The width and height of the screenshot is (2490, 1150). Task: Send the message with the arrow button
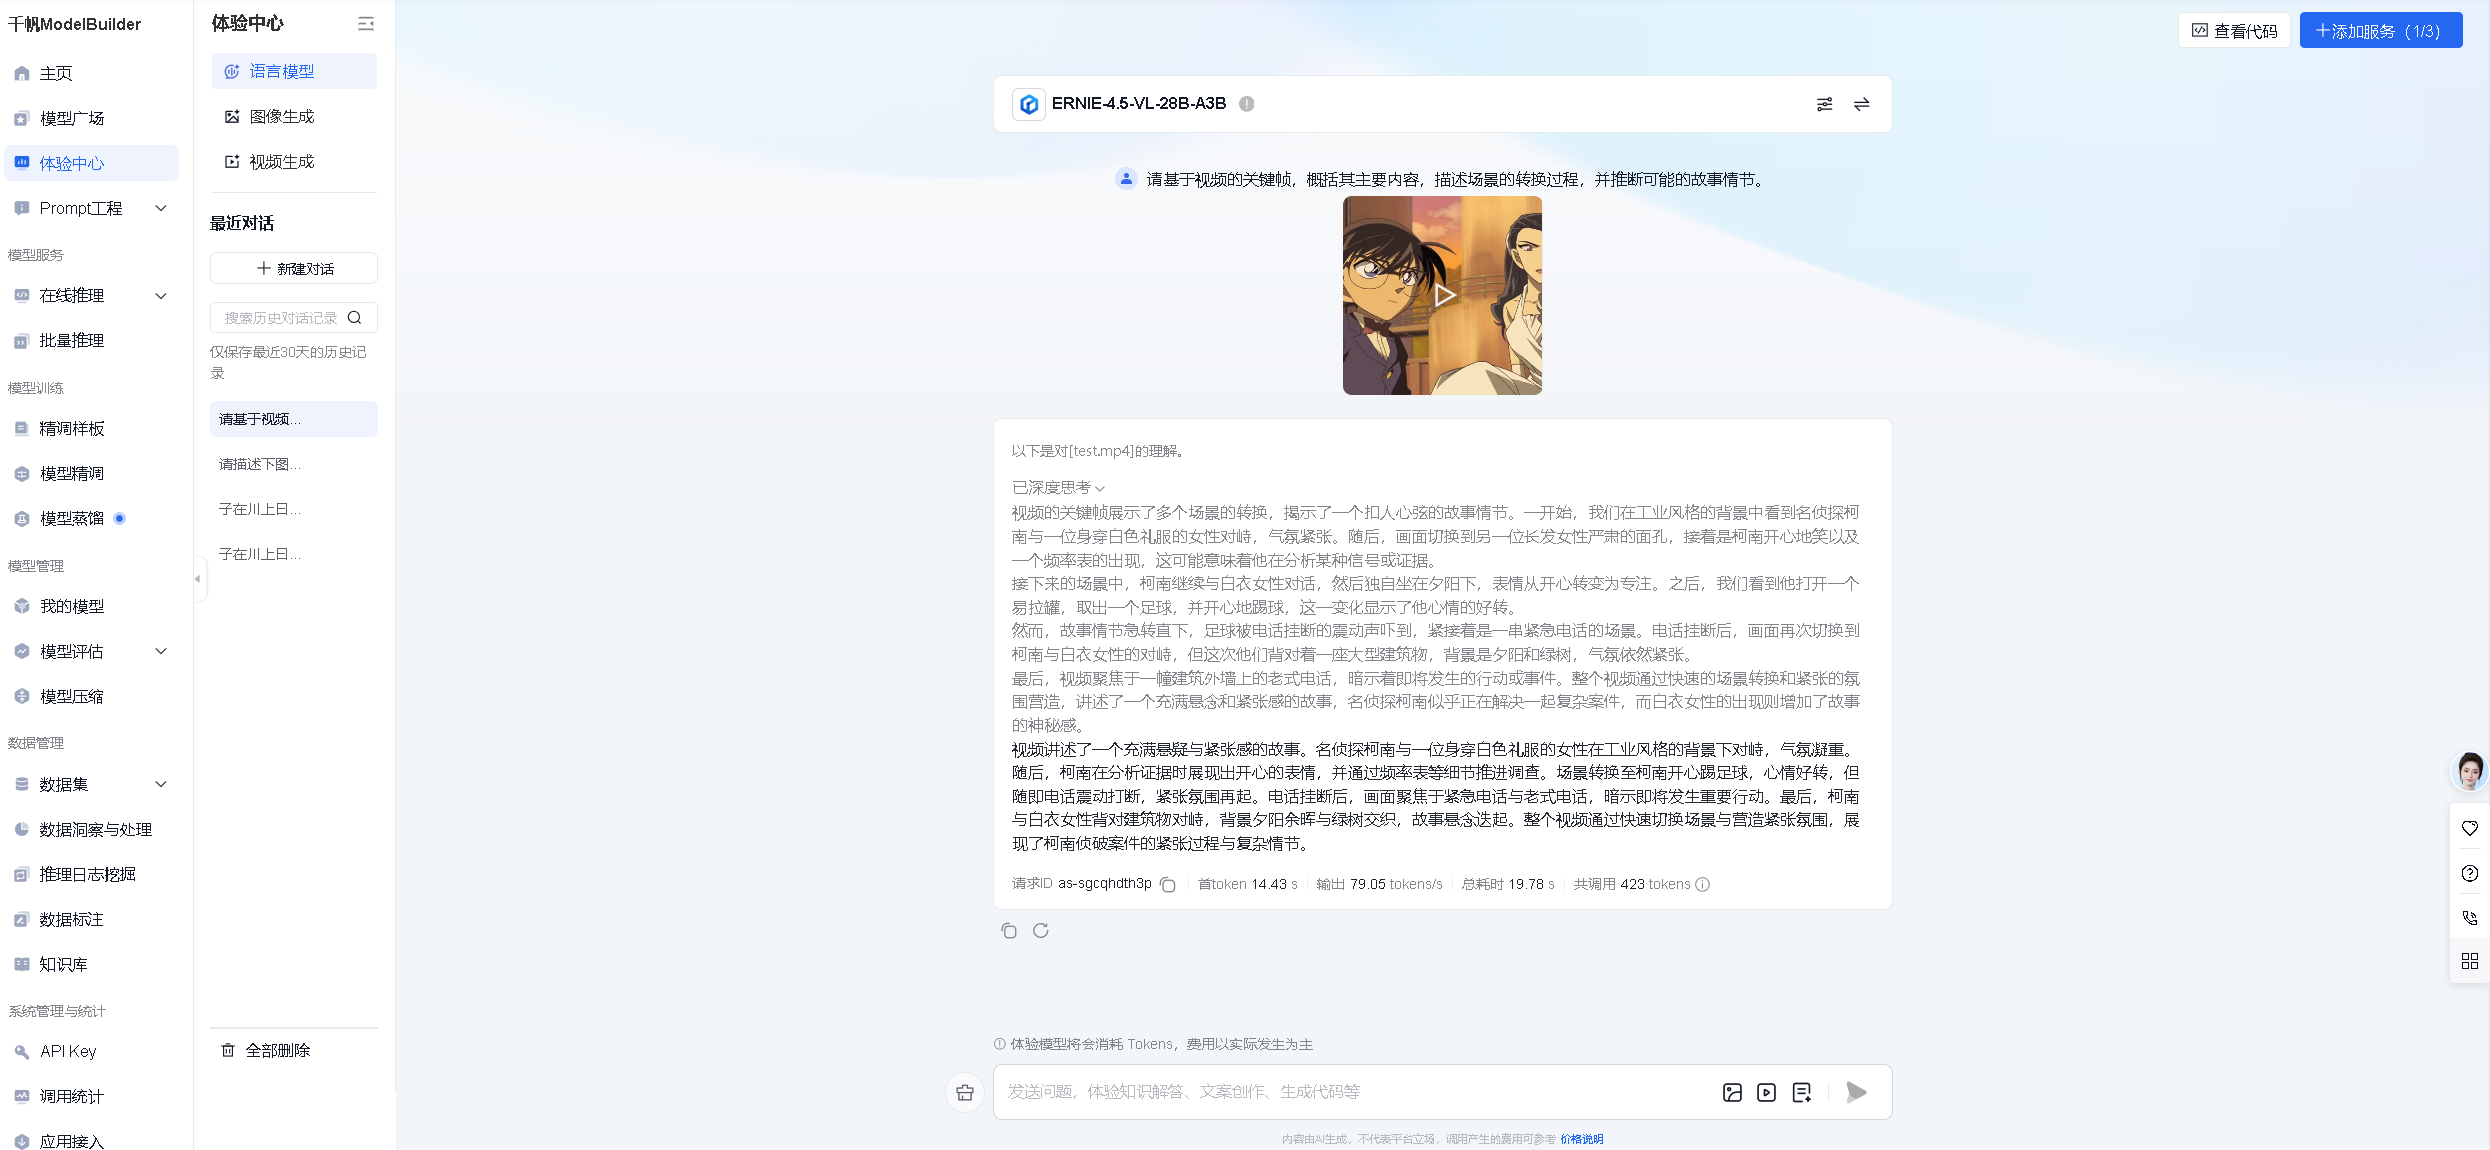coord(1857,1093)
